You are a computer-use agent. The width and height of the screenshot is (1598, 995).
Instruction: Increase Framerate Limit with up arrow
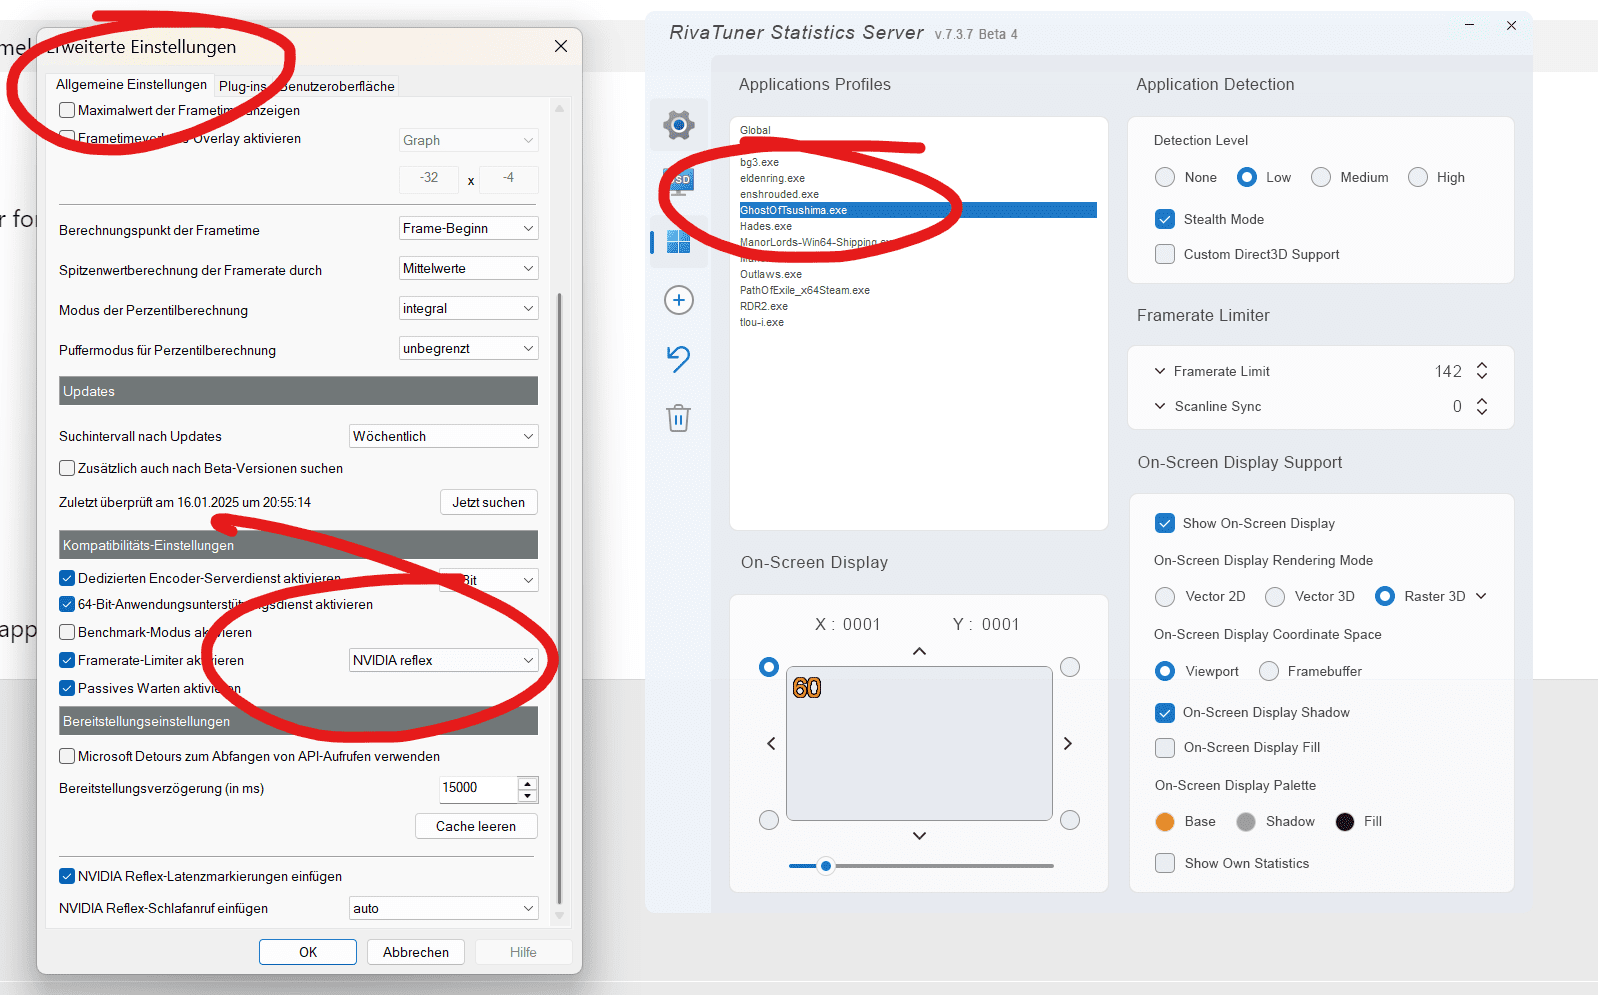[1482, 365]
